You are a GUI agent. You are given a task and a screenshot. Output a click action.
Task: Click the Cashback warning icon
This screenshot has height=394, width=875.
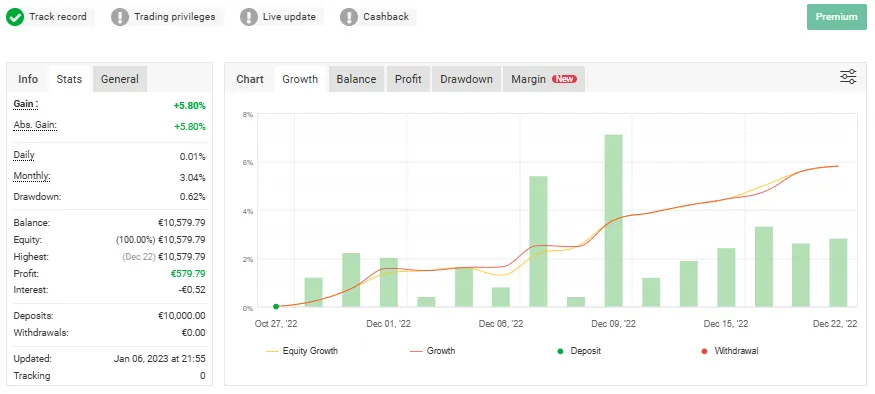click(x=349, y=17)
